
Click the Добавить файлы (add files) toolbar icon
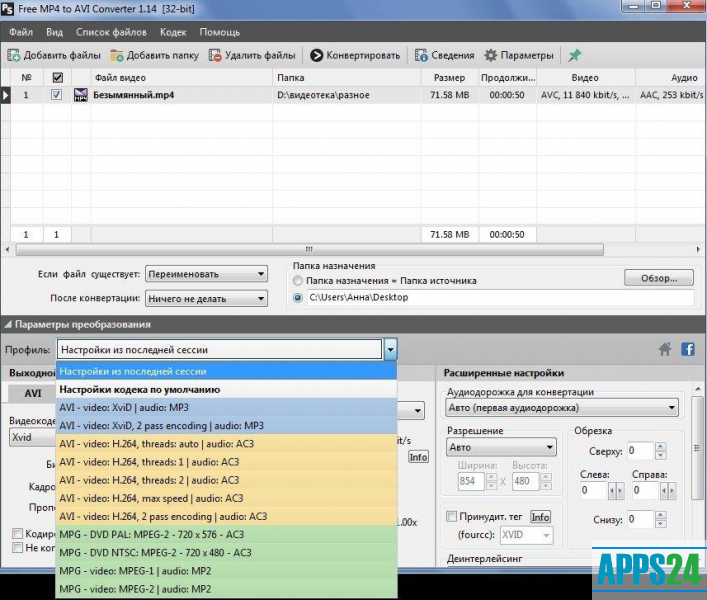pos(15,56)
